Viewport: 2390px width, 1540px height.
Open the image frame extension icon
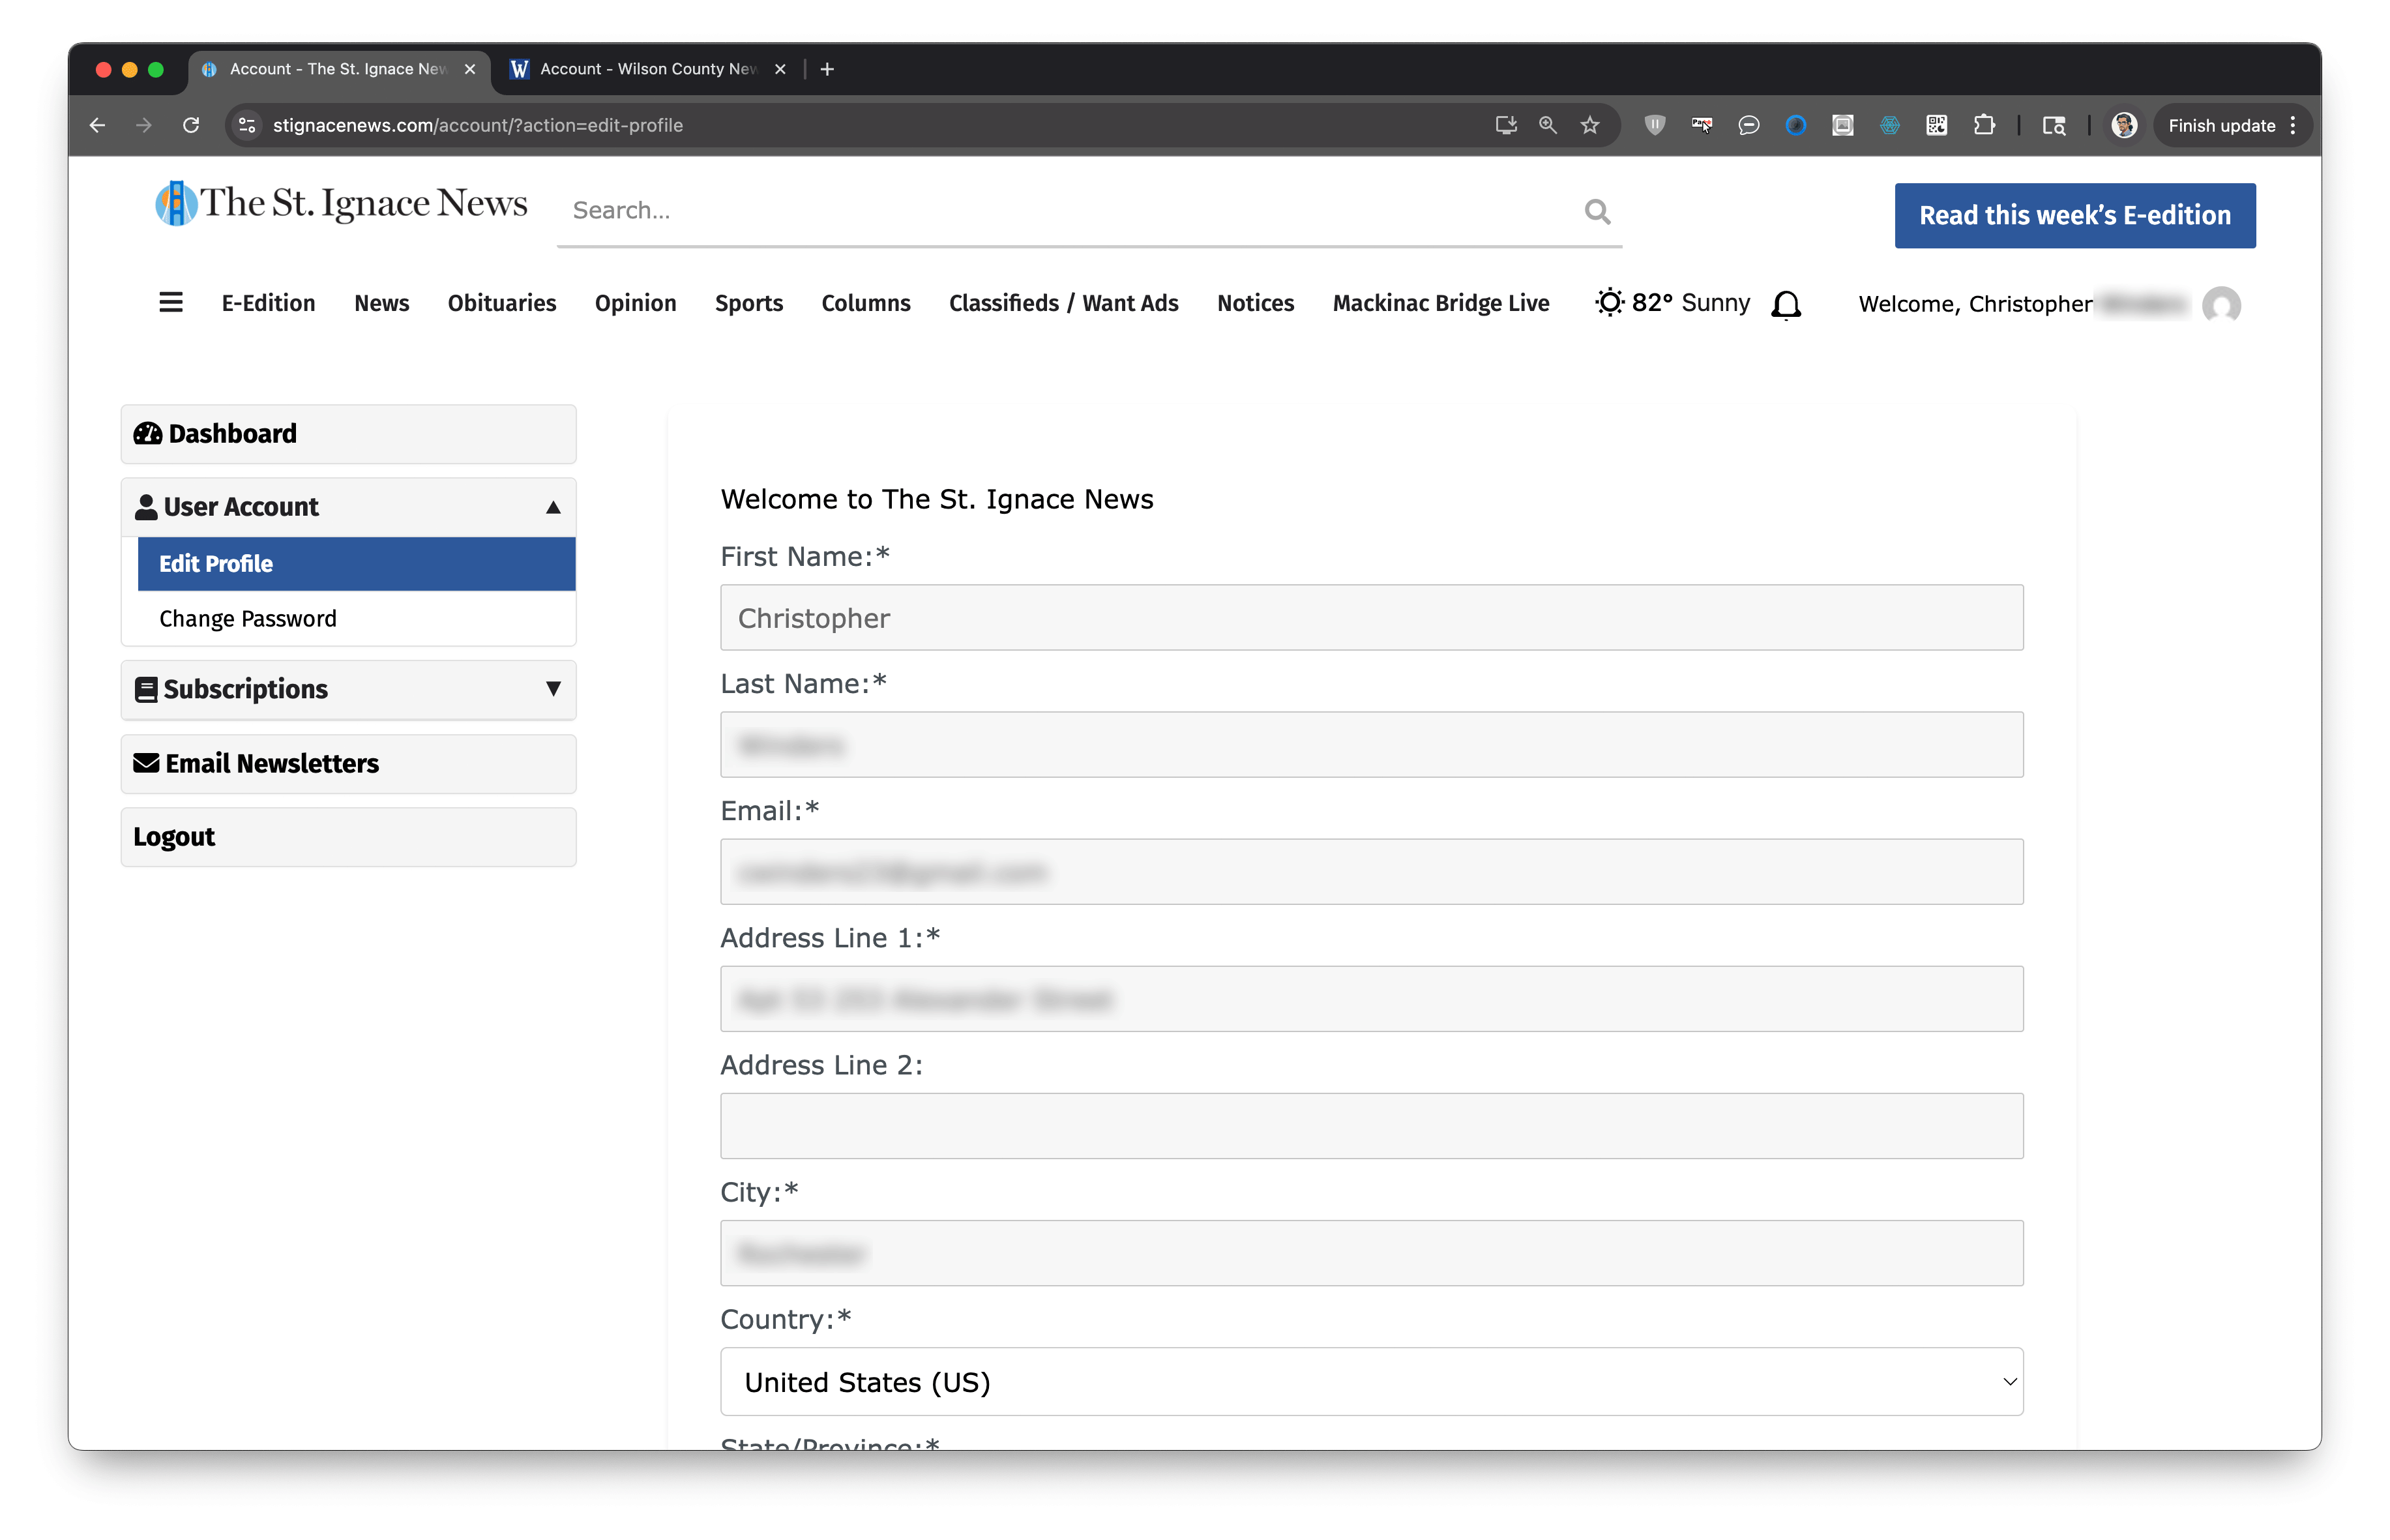point(1843,125)
